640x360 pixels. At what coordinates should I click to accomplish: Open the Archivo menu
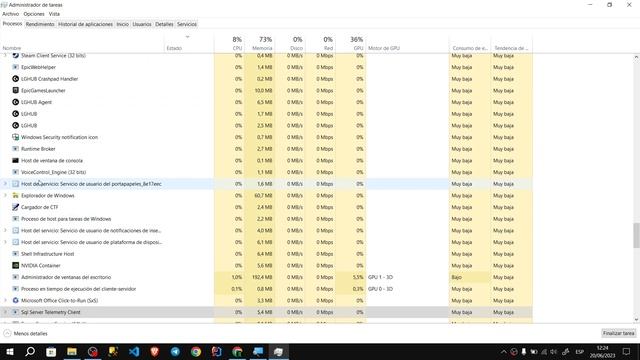(11, 14)
